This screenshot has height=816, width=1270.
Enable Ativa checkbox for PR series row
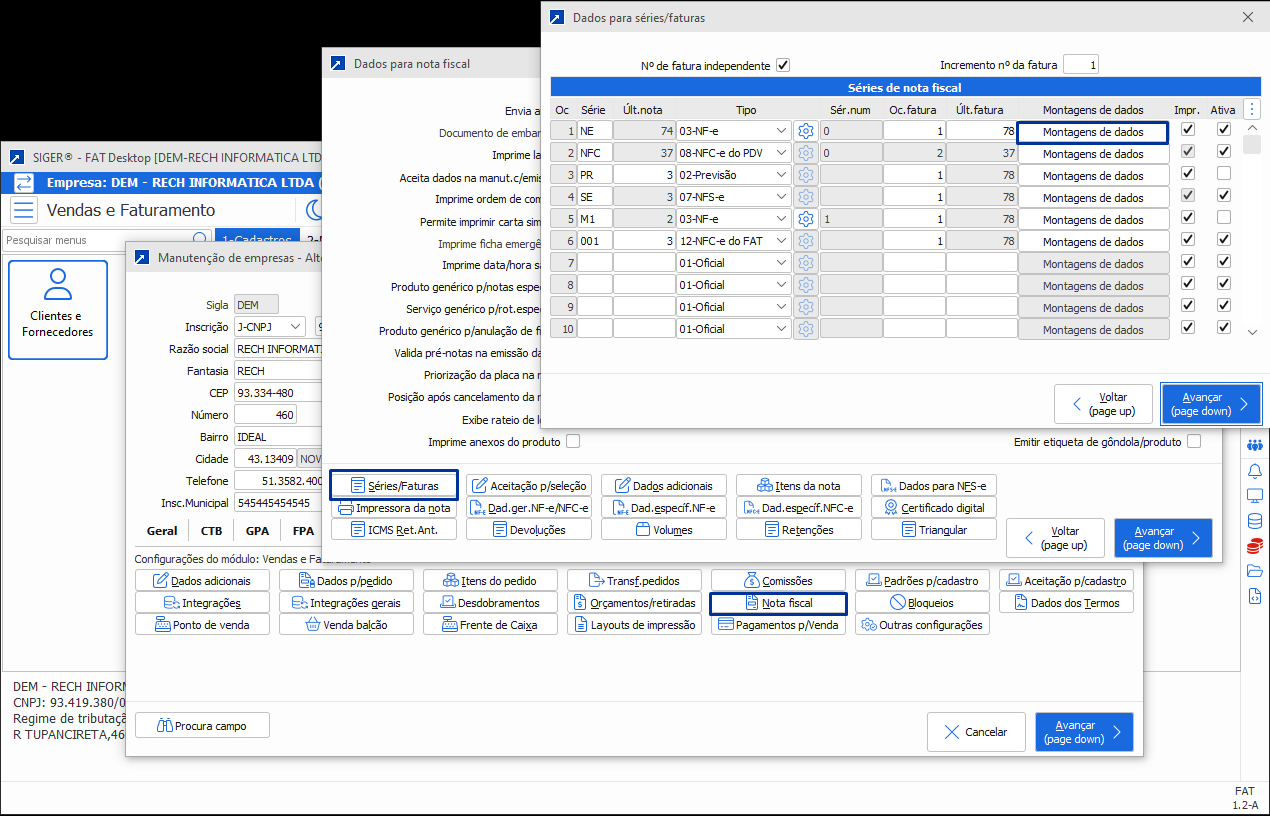coord(1223,174)
